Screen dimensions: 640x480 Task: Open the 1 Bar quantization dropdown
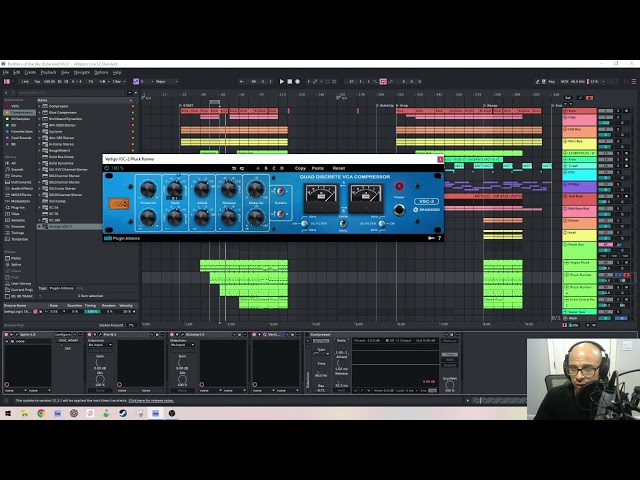pos(118,82)
